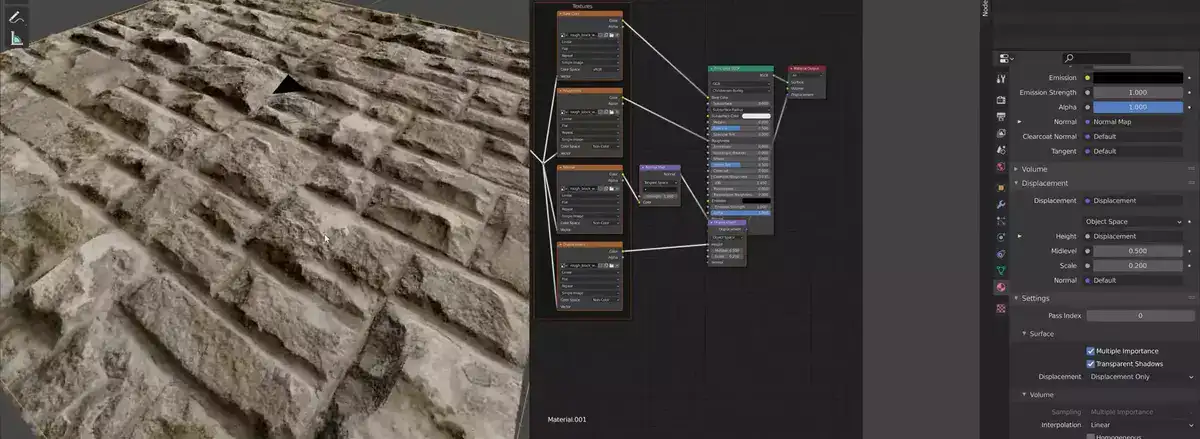Collapse the Volume subpanel under Settings
Screen dimensions: 1200x439
click(x=1024, y=394)
